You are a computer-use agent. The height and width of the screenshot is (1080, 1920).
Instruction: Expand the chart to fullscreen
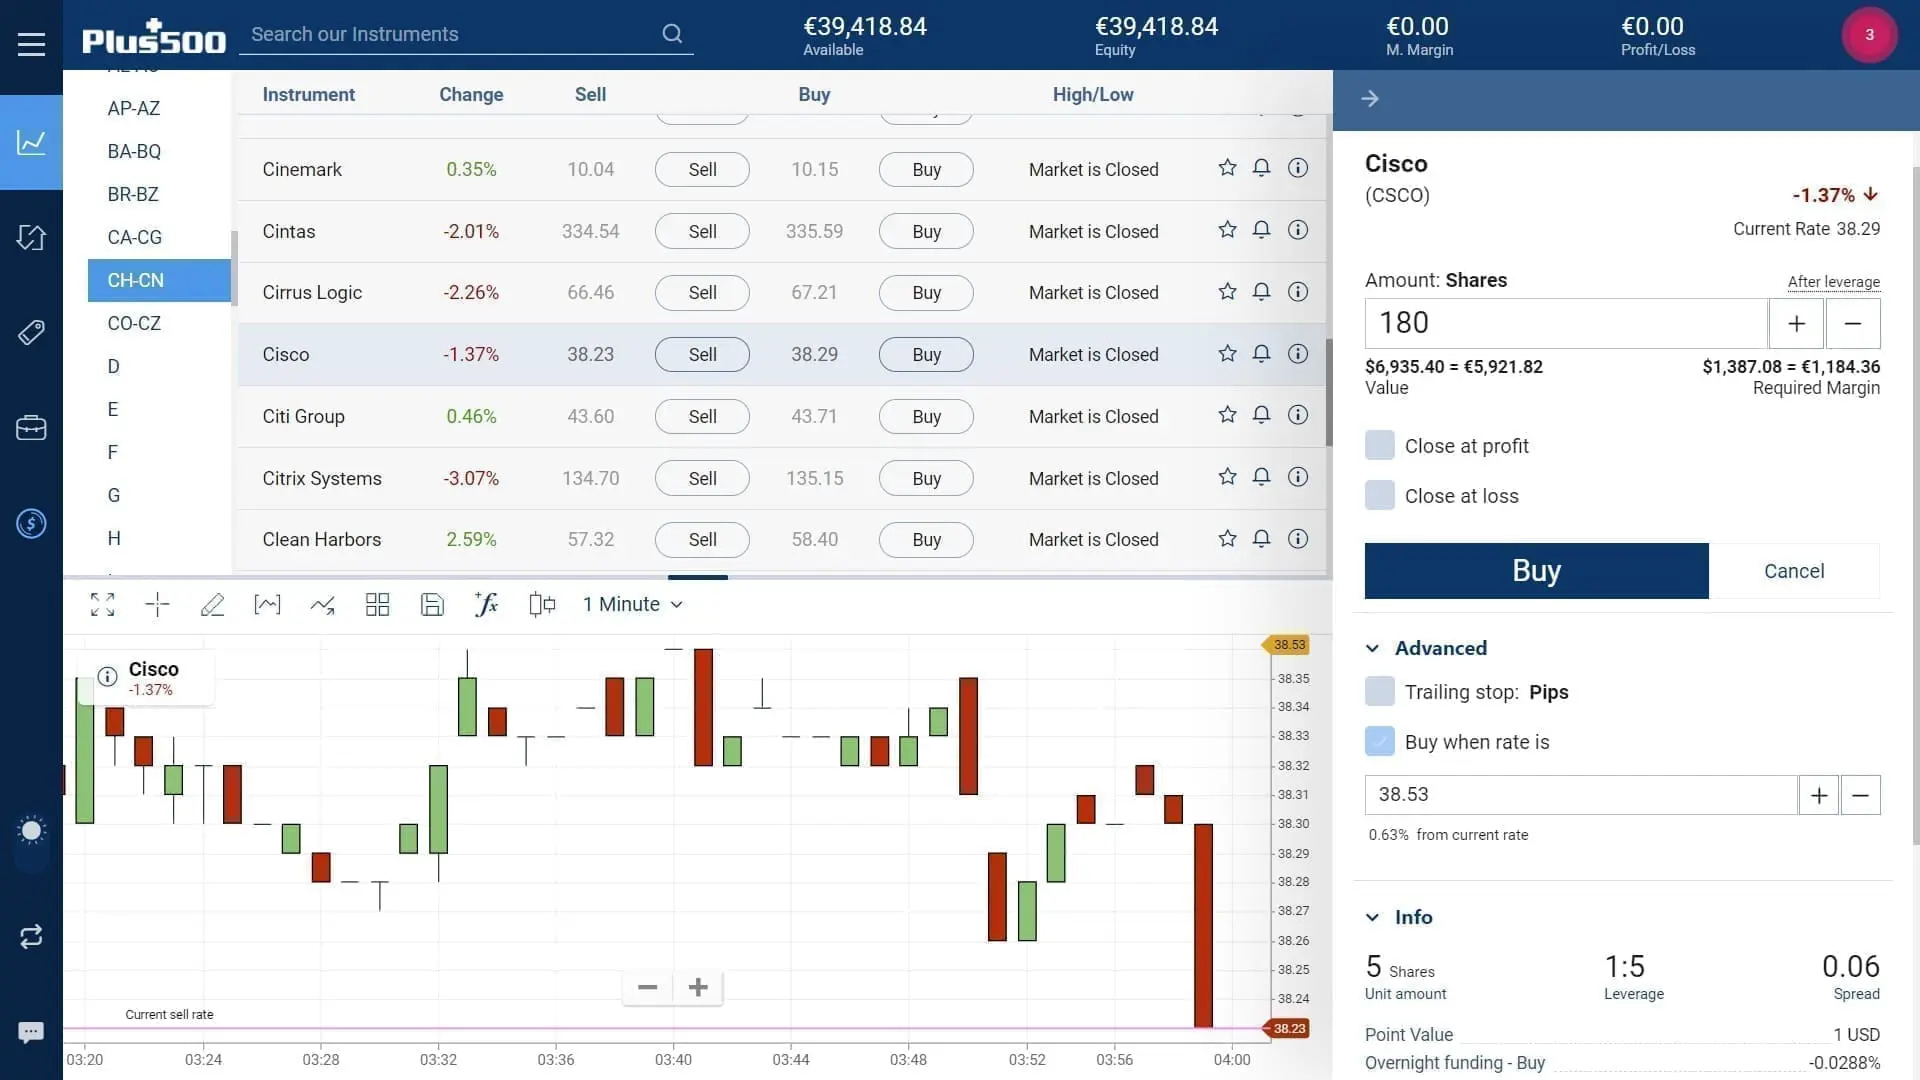[102, 604]
